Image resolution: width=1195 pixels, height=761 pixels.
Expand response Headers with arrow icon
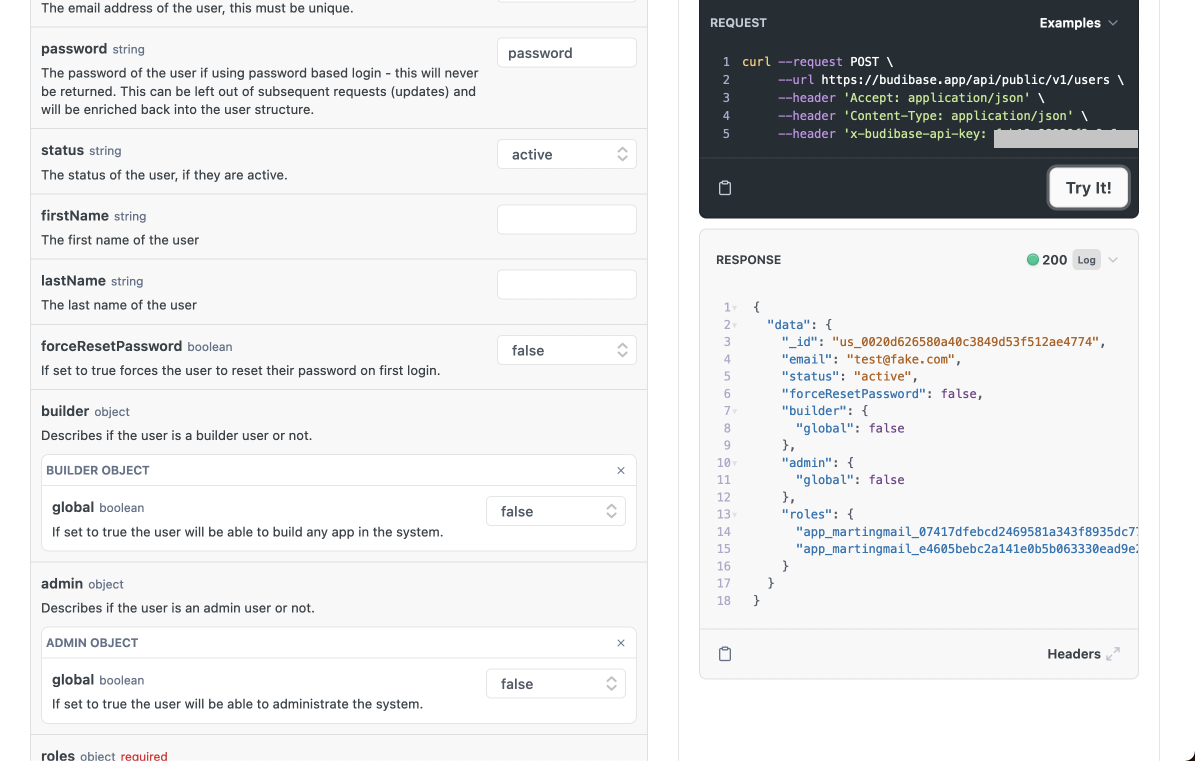point(1113,654)
